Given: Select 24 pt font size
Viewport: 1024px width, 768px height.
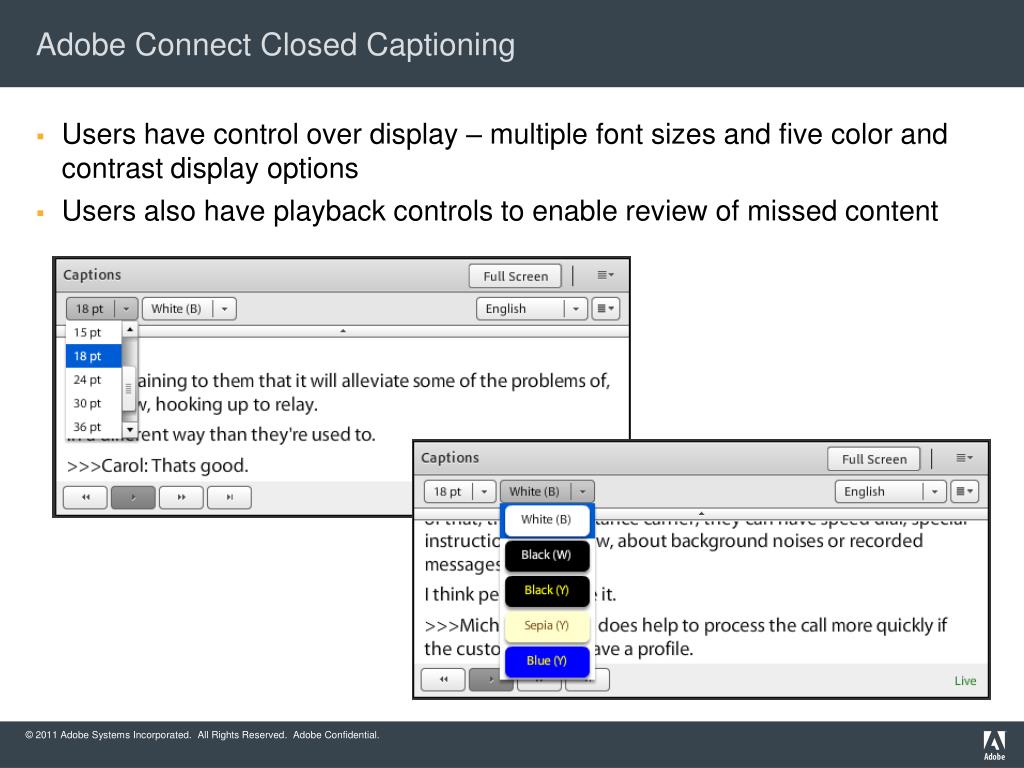Looking at the screenshot, I should point(93,379).
